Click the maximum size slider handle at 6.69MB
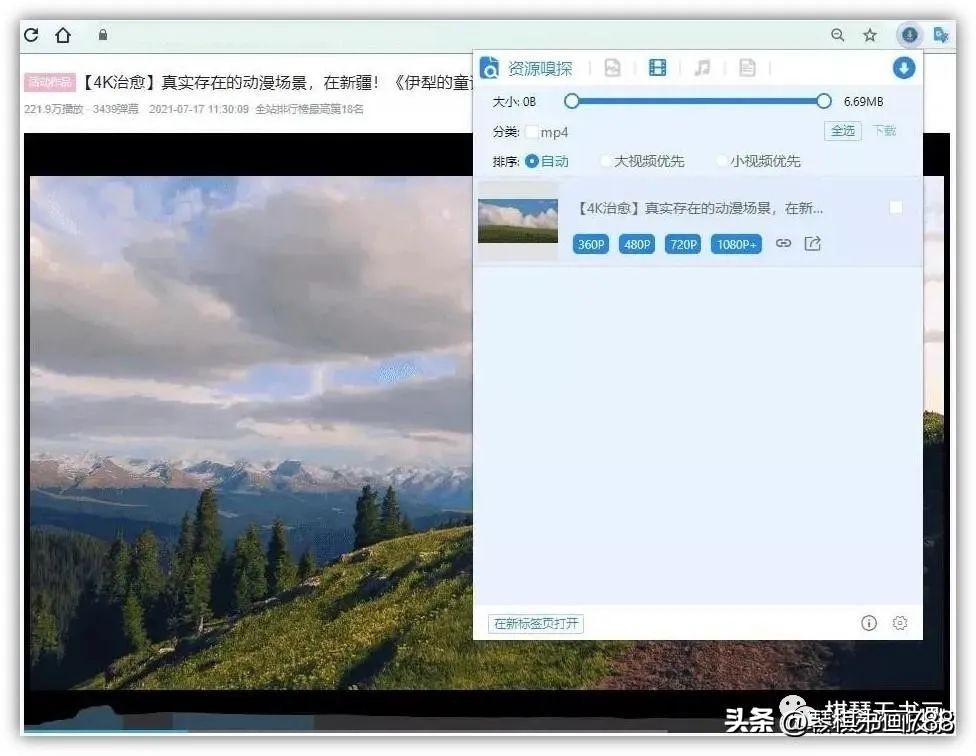The width and height of the screenshot is (976, 756). point(824,101)
